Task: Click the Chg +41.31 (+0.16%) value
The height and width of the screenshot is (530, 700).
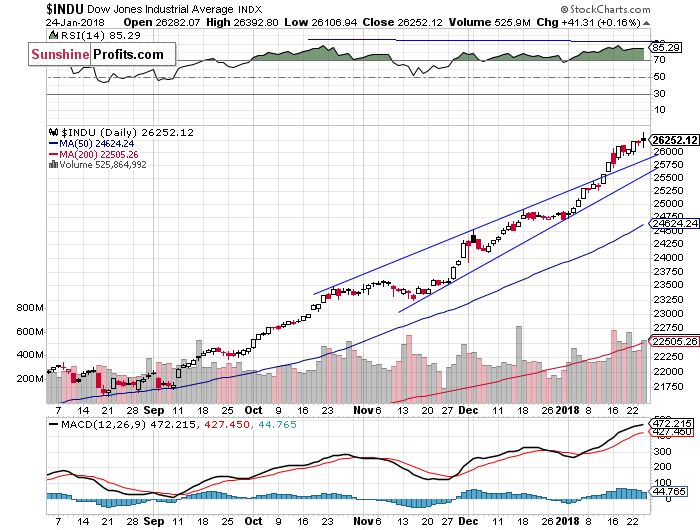Action: 589,22
